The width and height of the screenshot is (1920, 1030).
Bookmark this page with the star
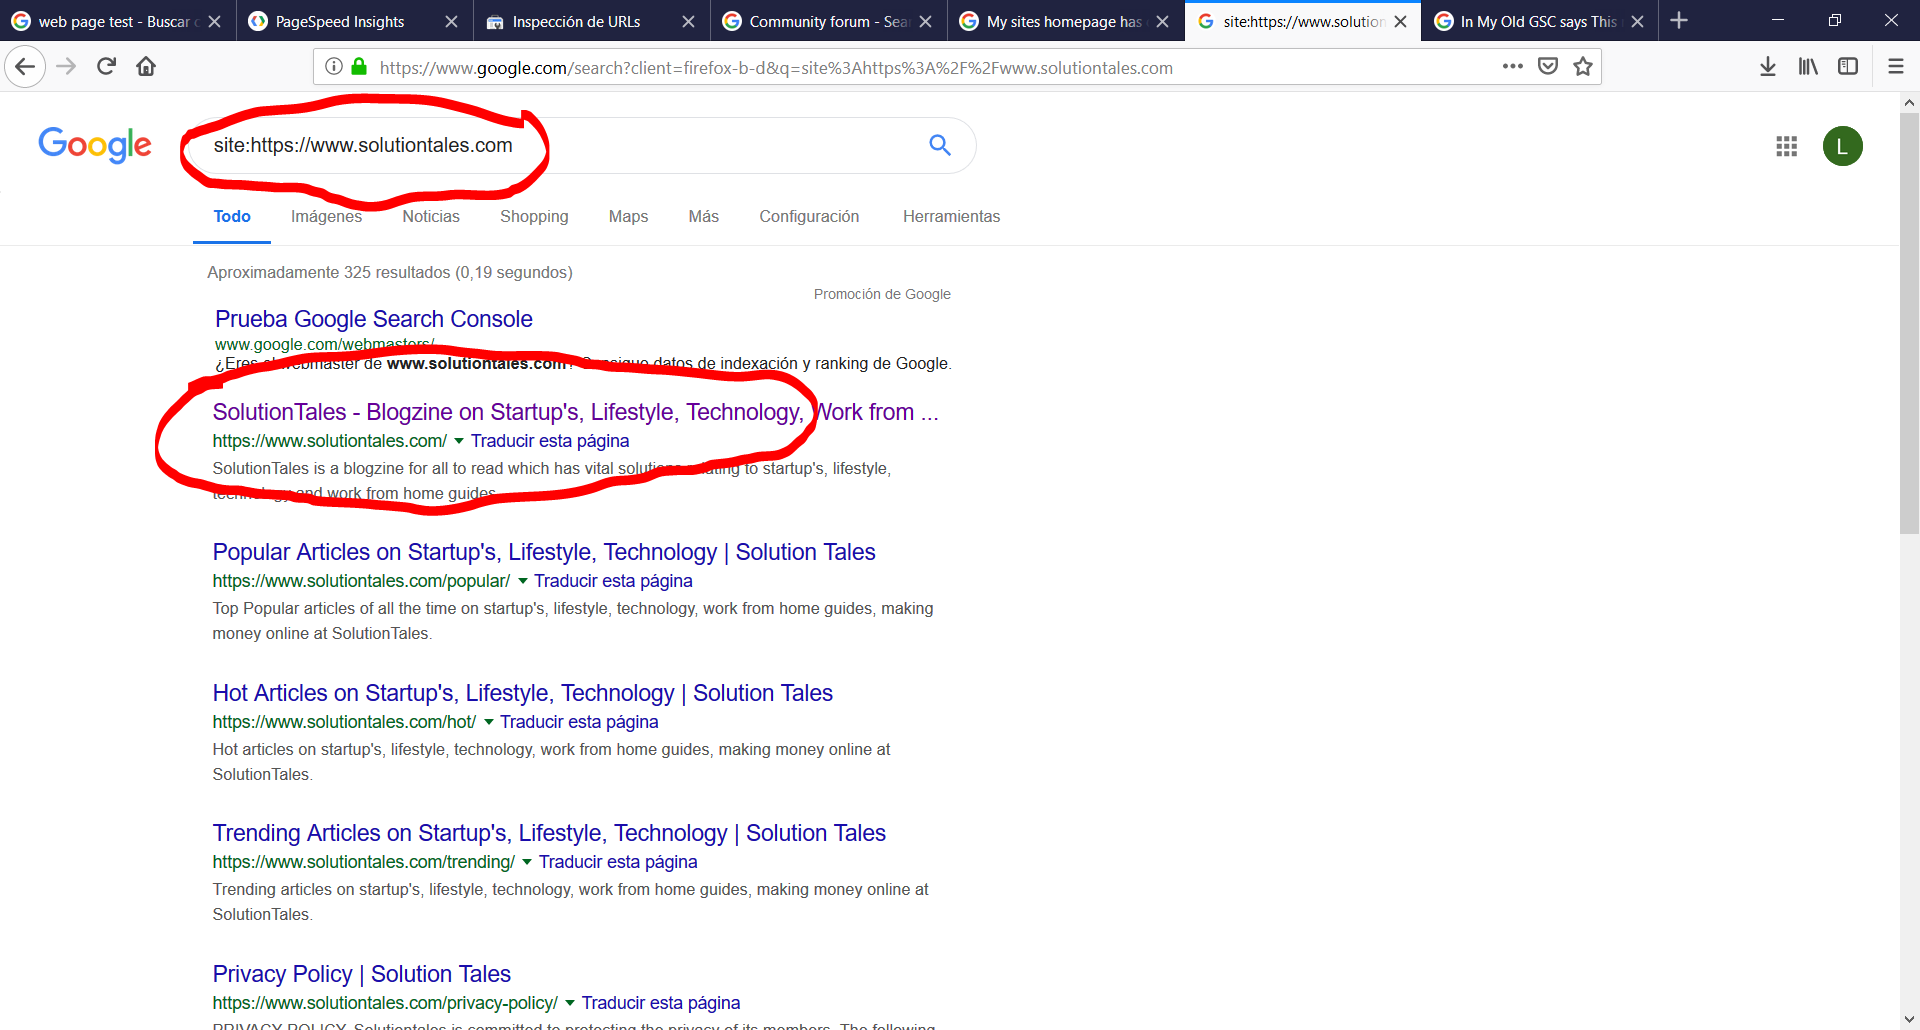tap(1583, 67)
